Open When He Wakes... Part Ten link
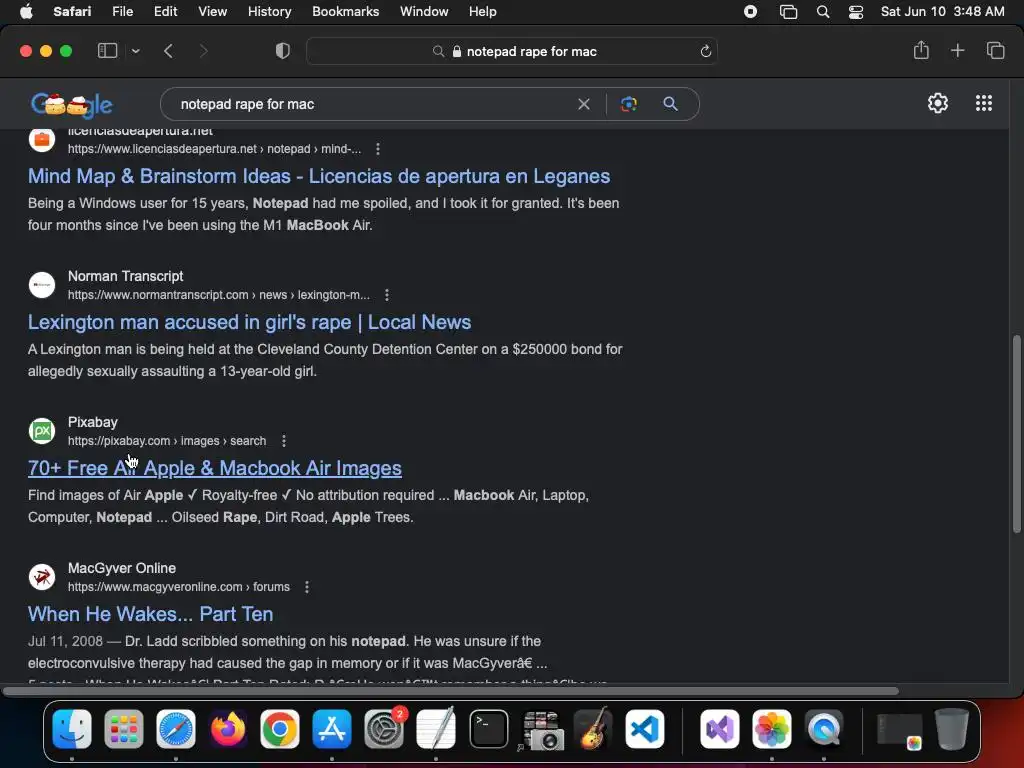Viewport: 1024px width, 768px height. pyautogui.click(x=150, y=614)
